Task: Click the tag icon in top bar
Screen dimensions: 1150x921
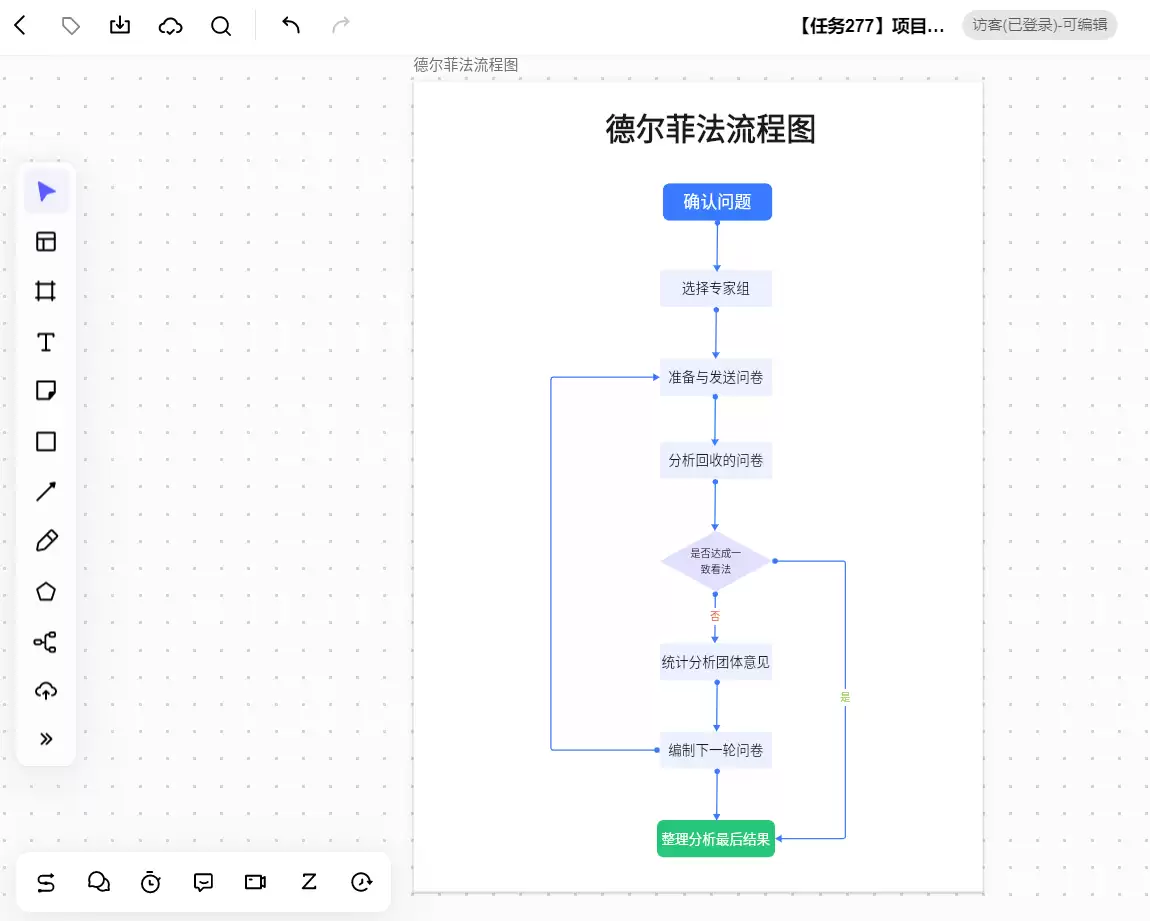Action: (70, 26)
